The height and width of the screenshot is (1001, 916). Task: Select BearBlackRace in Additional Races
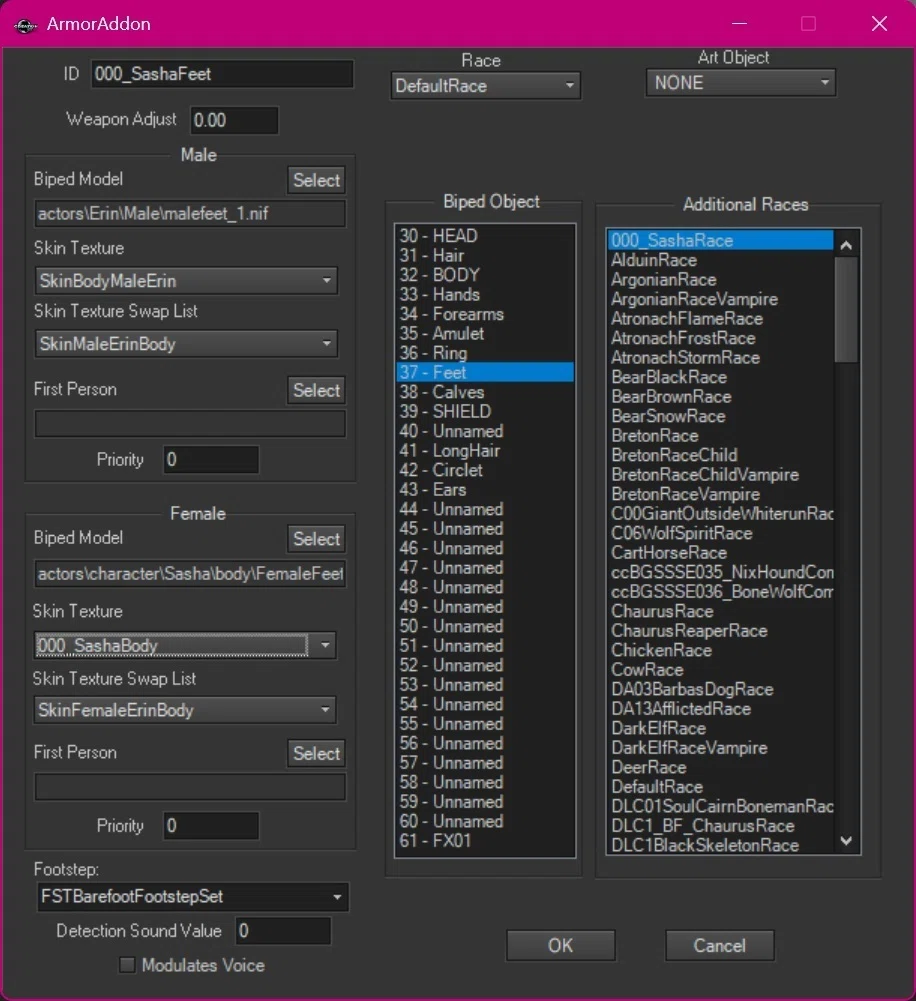click(721, 377)
